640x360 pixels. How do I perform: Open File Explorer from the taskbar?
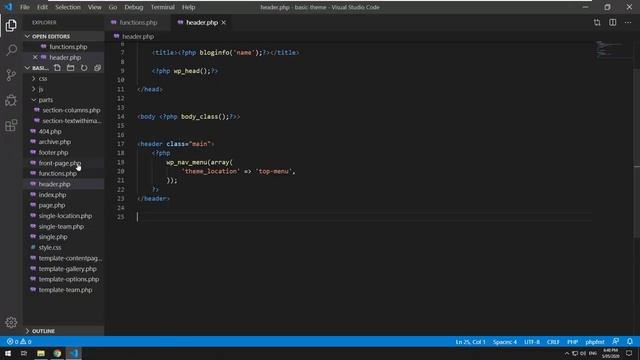pos(41,353)
